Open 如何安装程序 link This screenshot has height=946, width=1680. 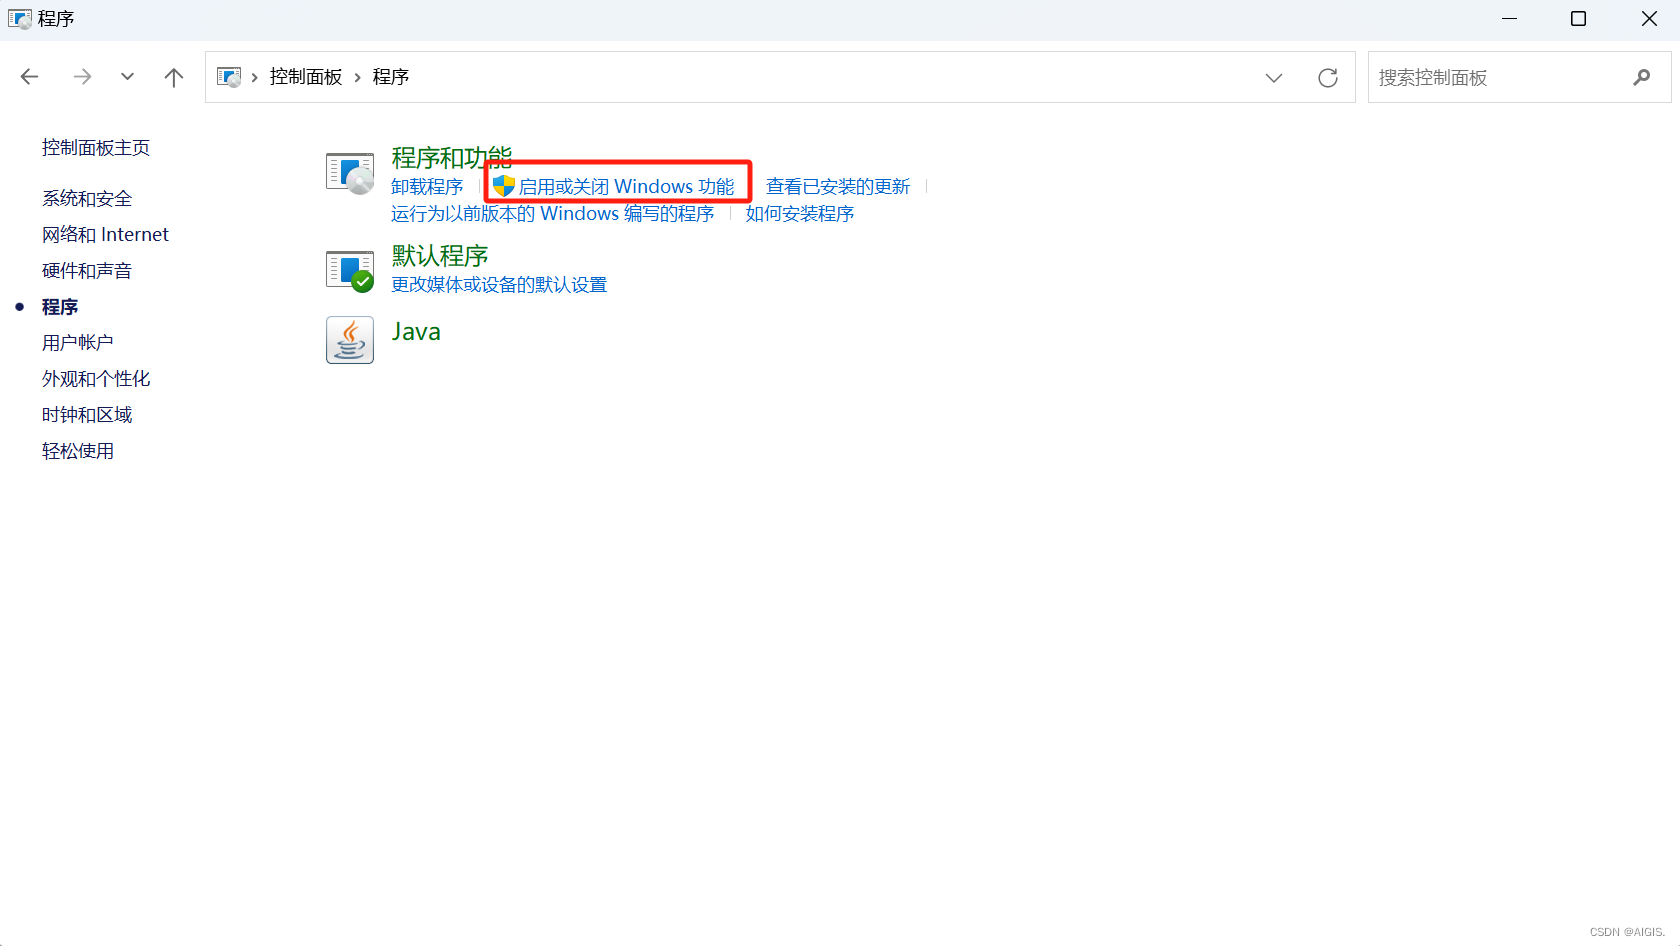800,214
